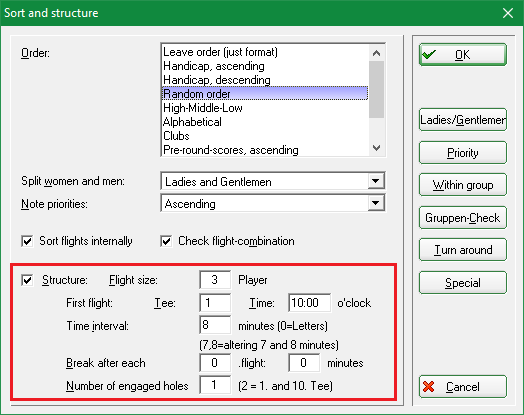Uncheck the Check flight-combination checkbox

pos(166,241)
